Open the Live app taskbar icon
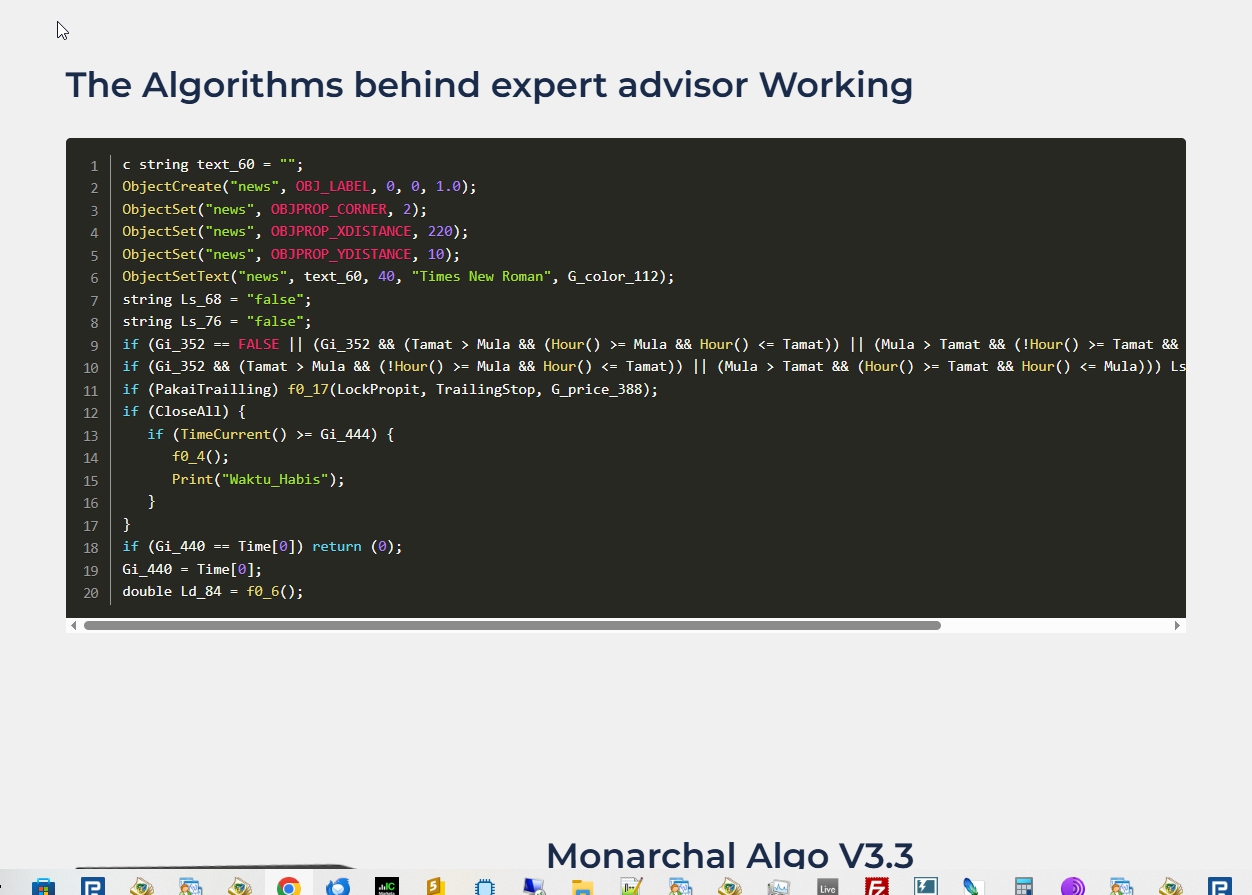1252x895 pixels. coord(827,887)
